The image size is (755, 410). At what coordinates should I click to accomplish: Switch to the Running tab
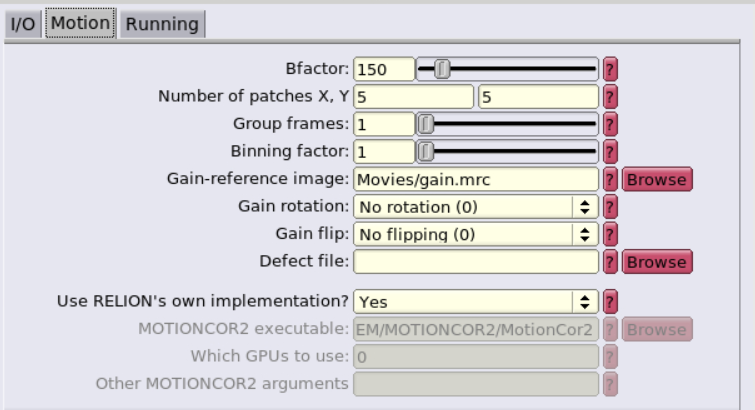click(x=162, y=24)
